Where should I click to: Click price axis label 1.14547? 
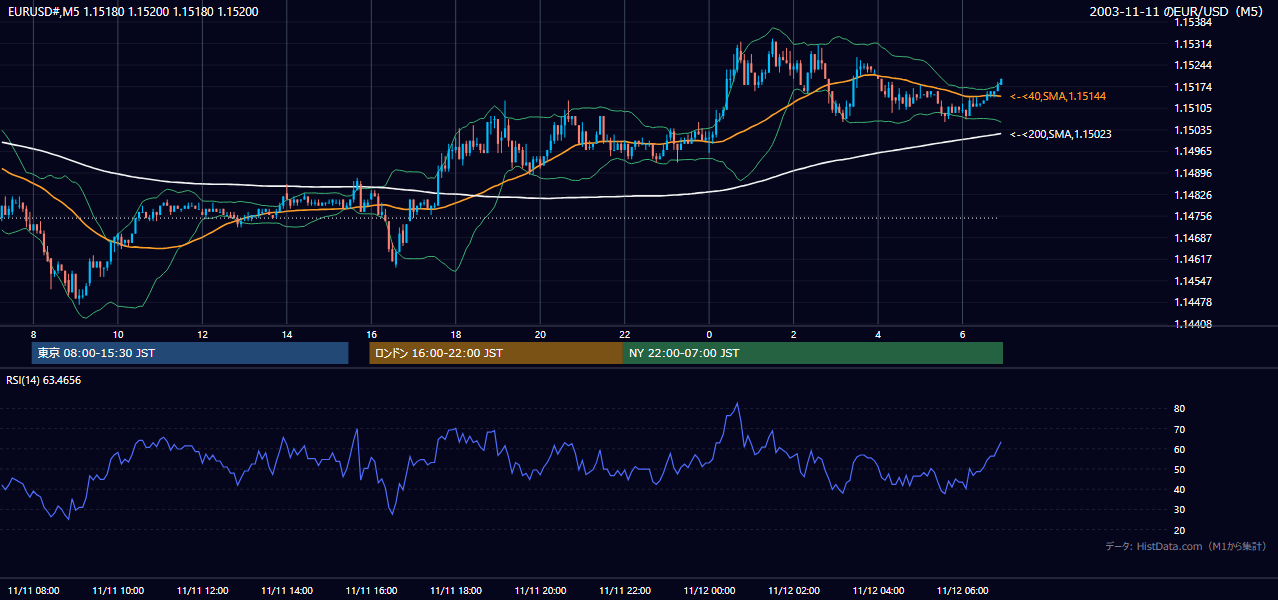tap(1192, 281)
